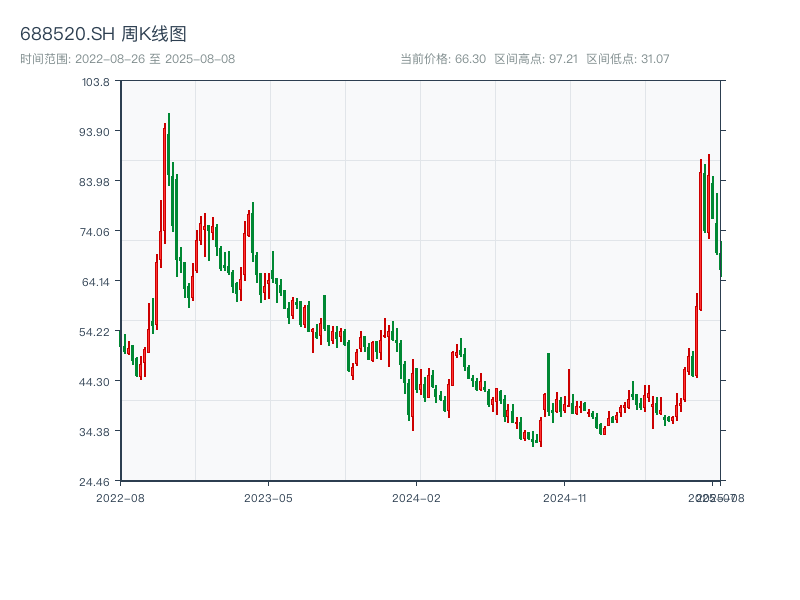Image resolution: width=800 pixels, height=600 pixels.
Task: Click the y-axis label 74.06
Action: pos(94,232)
